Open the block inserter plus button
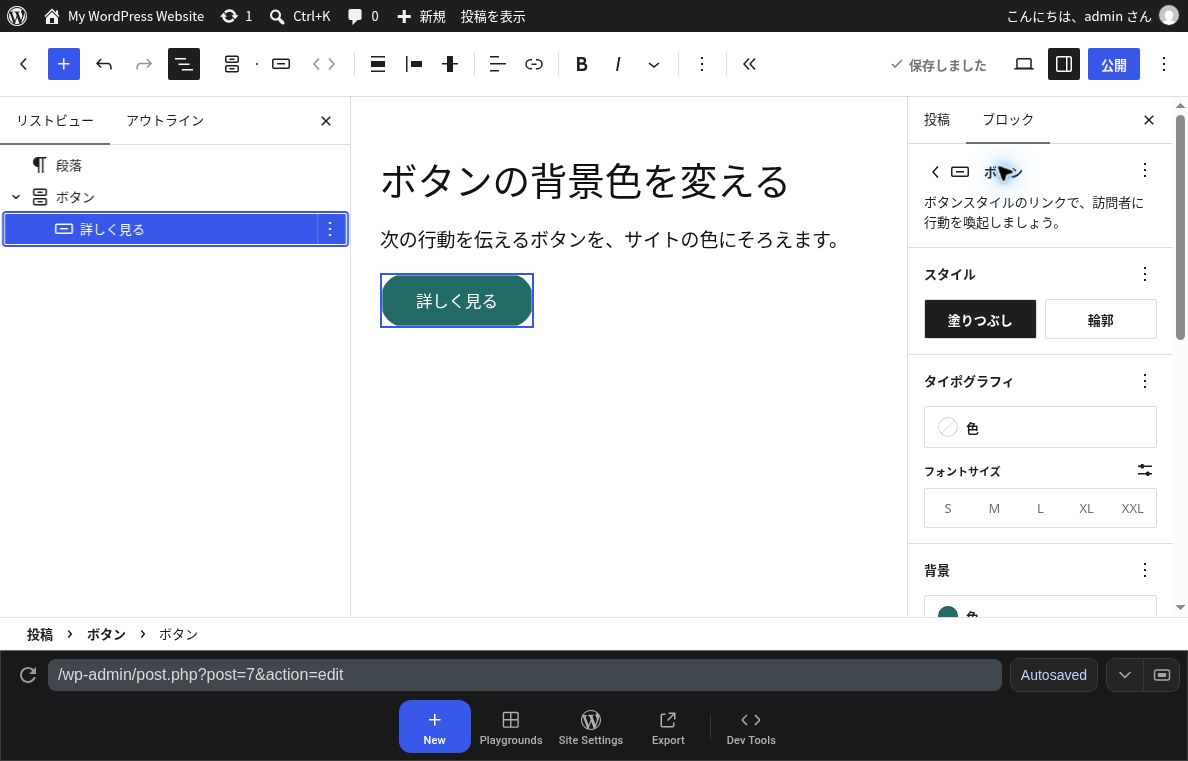The image size is (1188, 761). click(x=64, y=64)
